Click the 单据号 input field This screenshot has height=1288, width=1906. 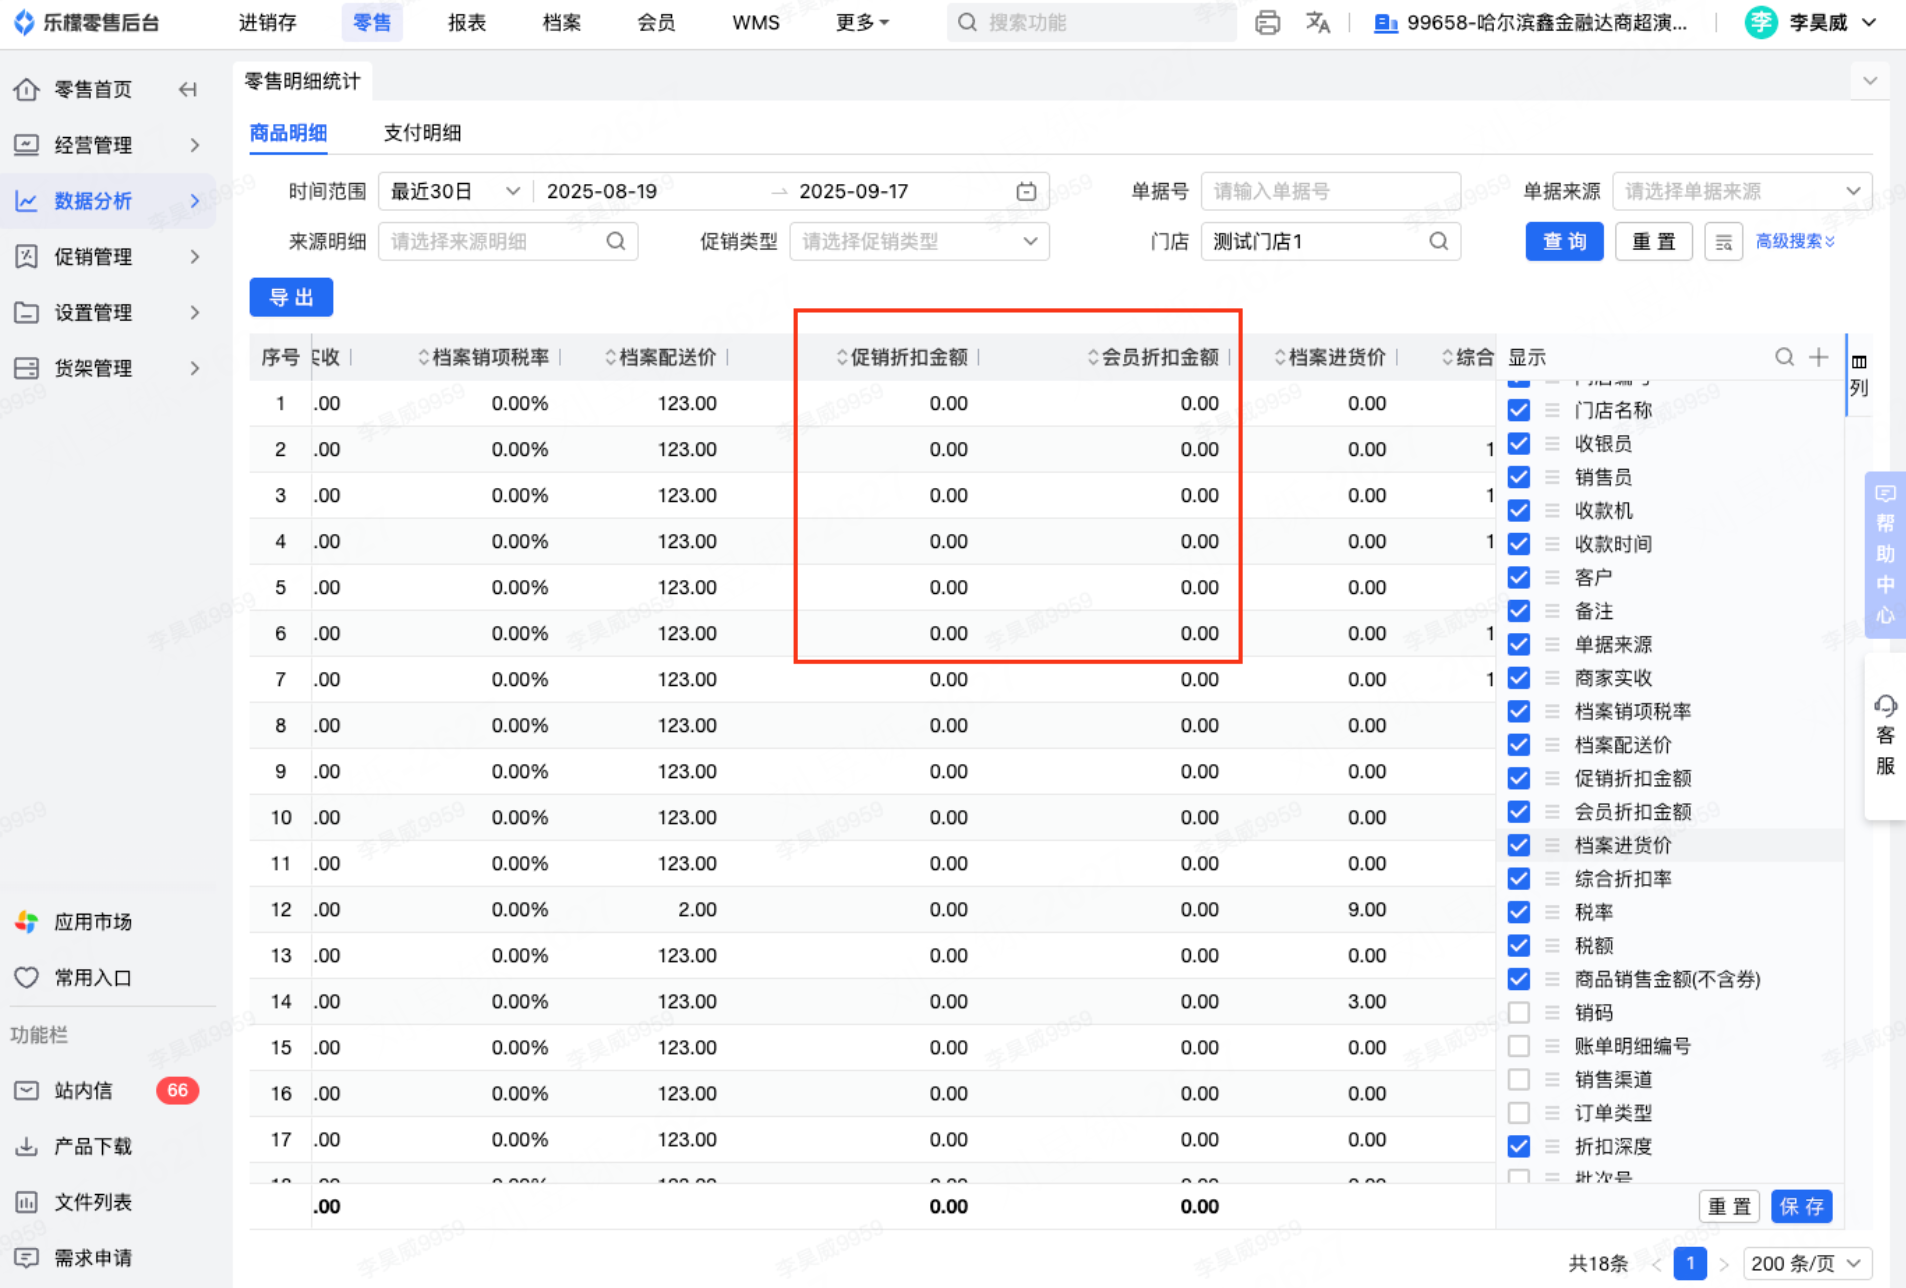(x=1329, y=191)
